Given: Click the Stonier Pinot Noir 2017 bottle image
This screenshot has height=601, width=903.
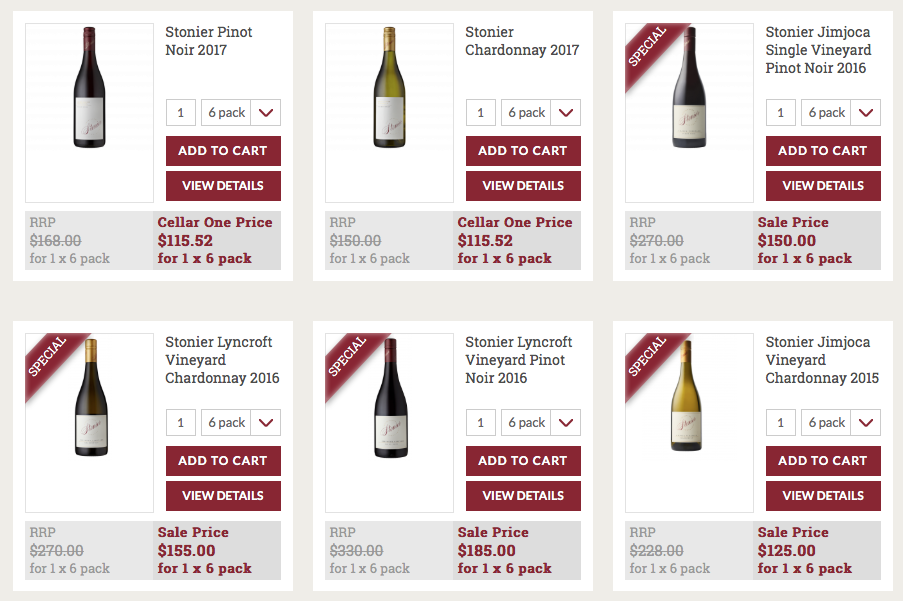Looking at the screenshot, I should point(89,90).
